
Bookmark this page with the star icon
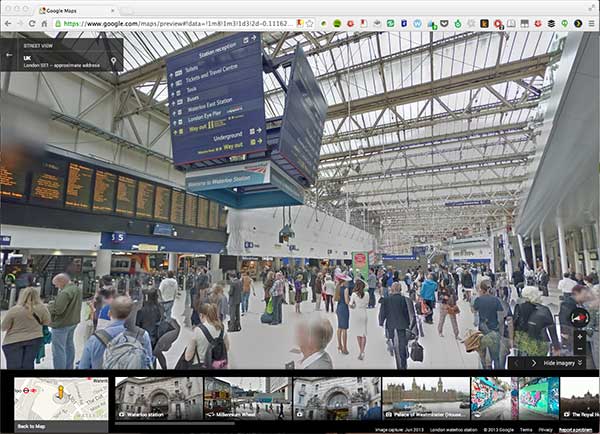point(310,24)
